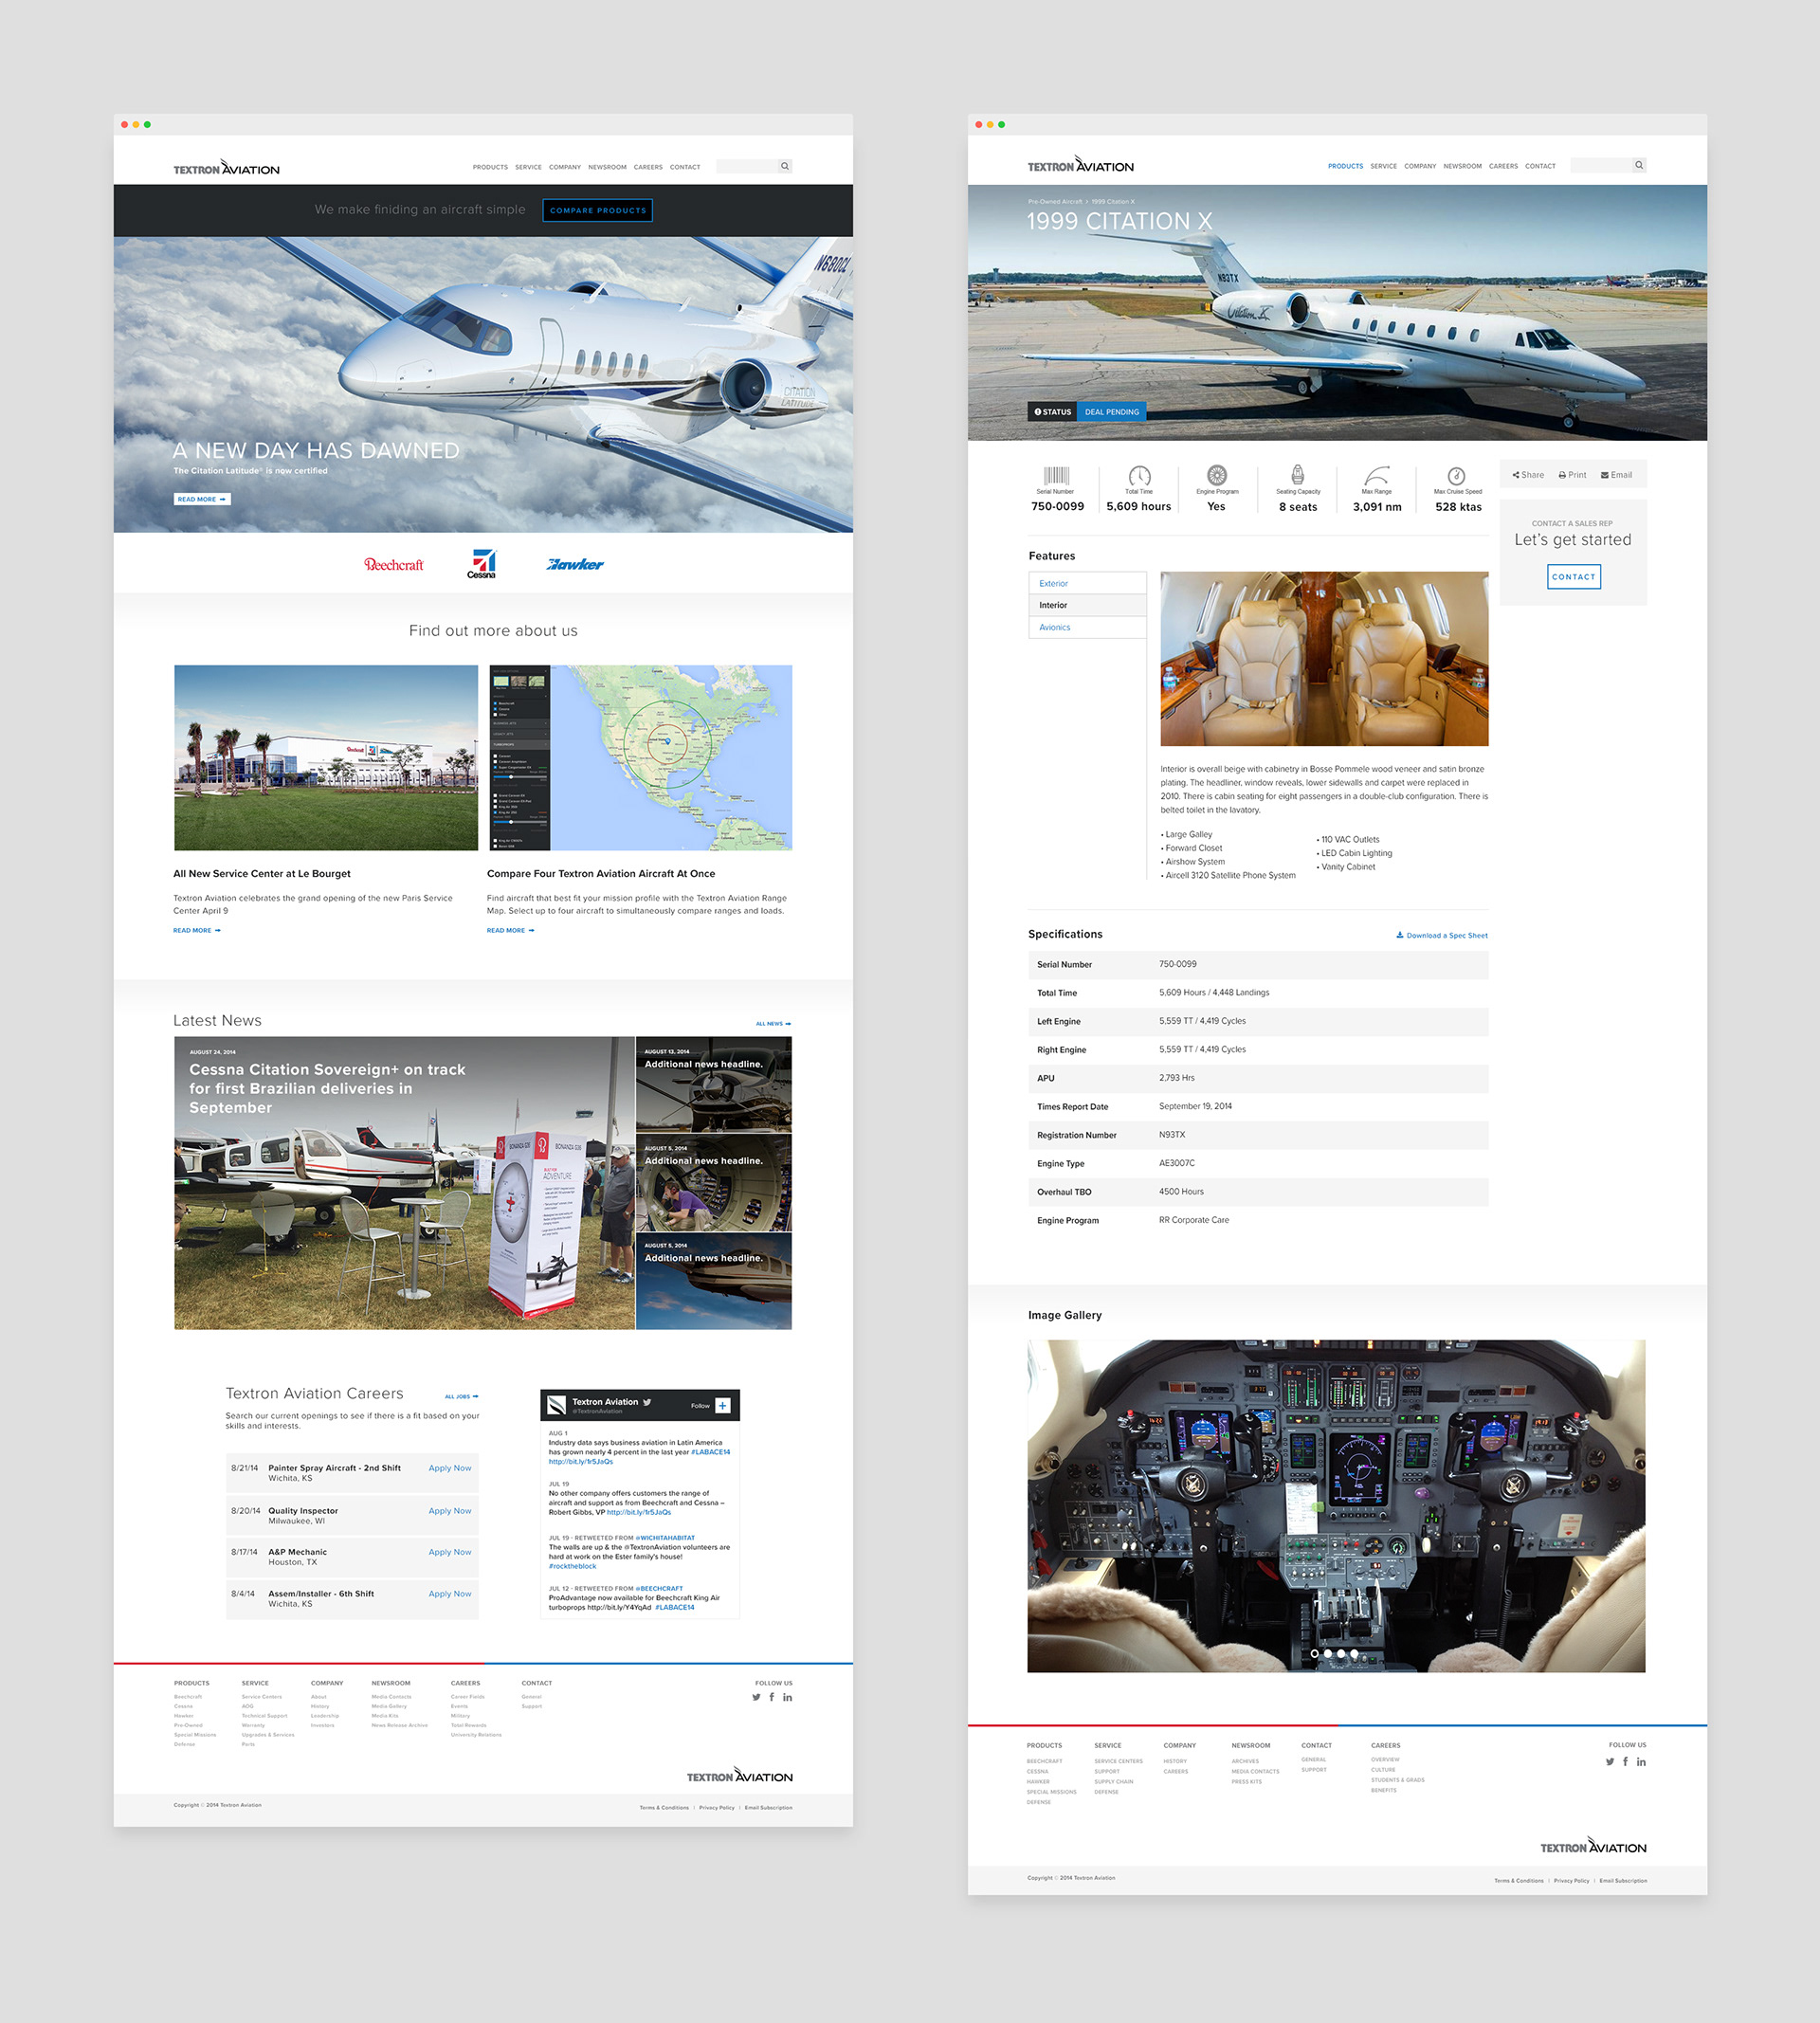Open the range map comparison thumbnail
Viewport: 1820px width, 2023px height.
(640, 758)
